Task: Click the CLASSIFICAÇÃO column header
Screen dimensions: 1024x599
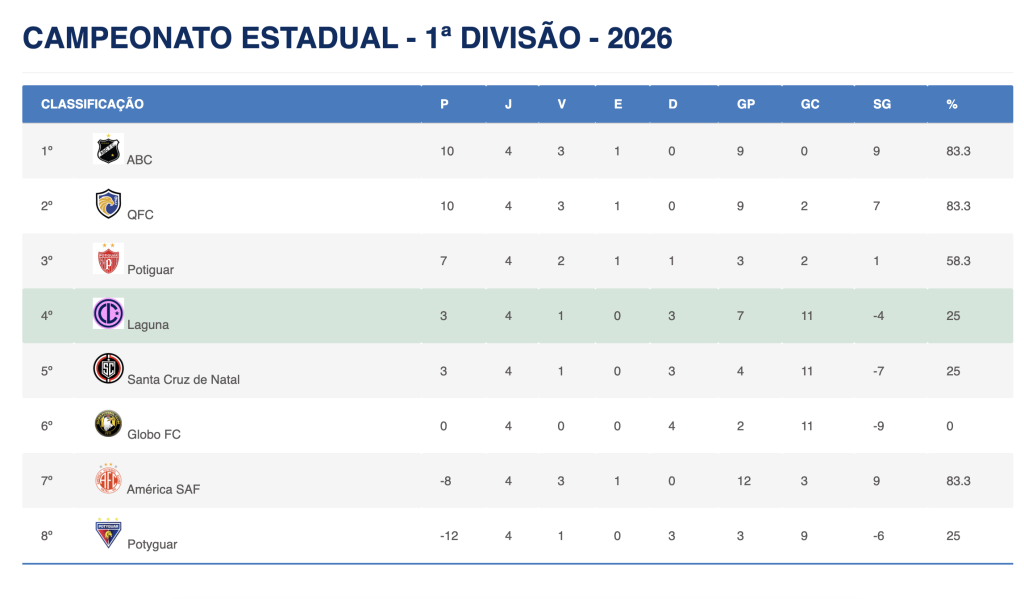Action: tap(92, 104)
